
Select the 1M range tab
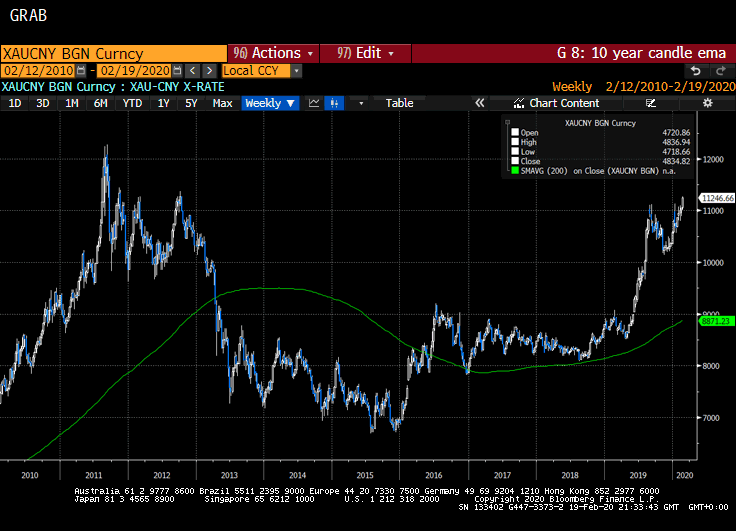coord(71,103)
